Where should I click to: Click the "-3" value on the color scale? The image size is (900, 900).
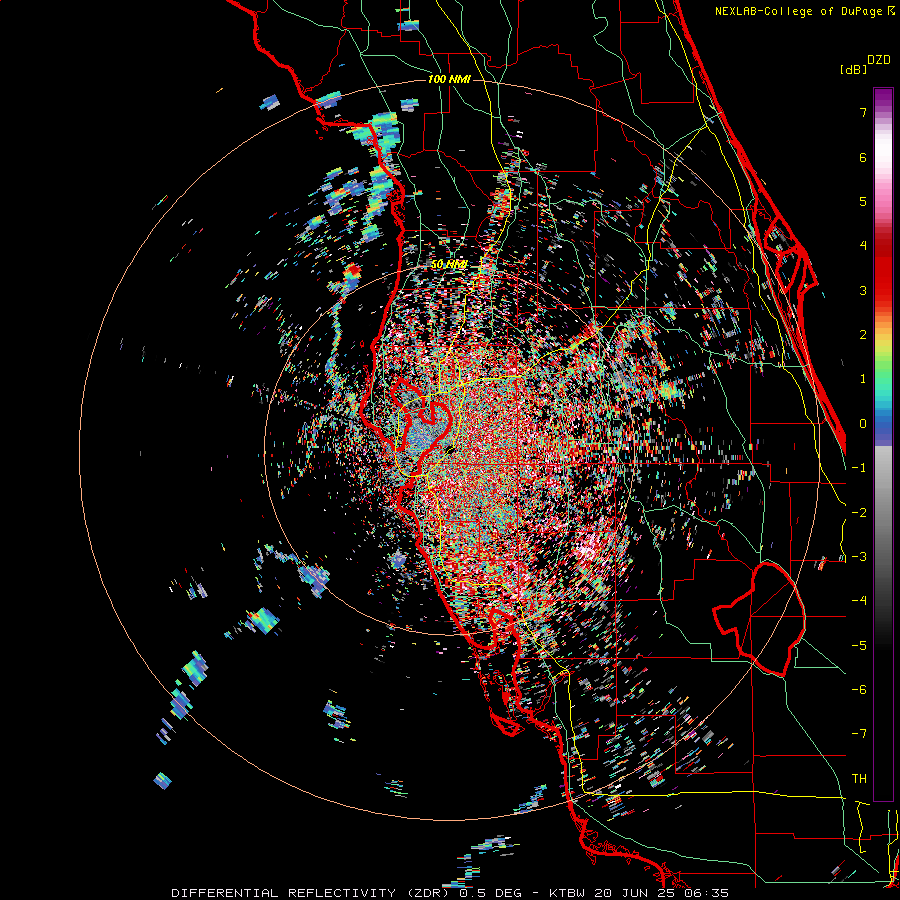pos(859,557)
